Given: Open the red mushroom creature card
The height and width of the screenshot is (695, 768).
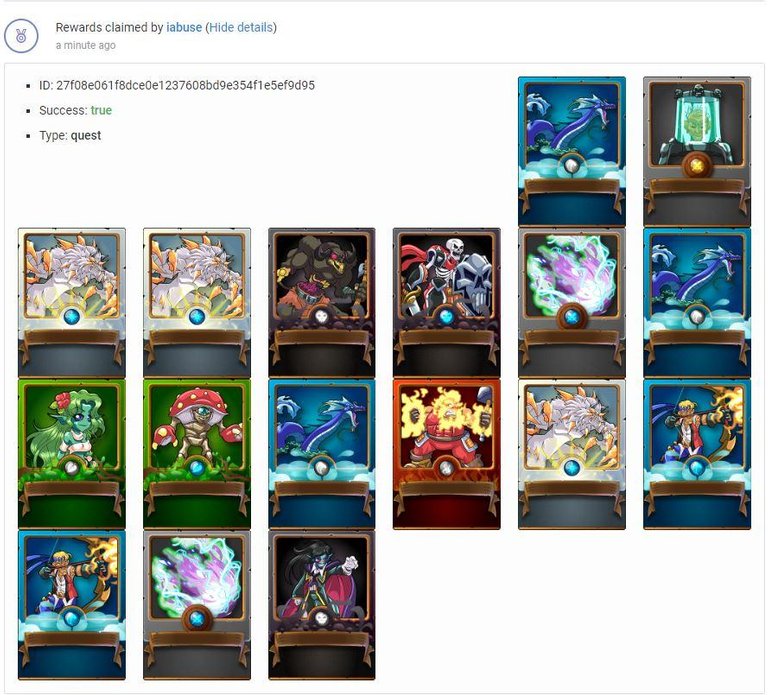Looking at the screenshot, I should click(197, 454).
